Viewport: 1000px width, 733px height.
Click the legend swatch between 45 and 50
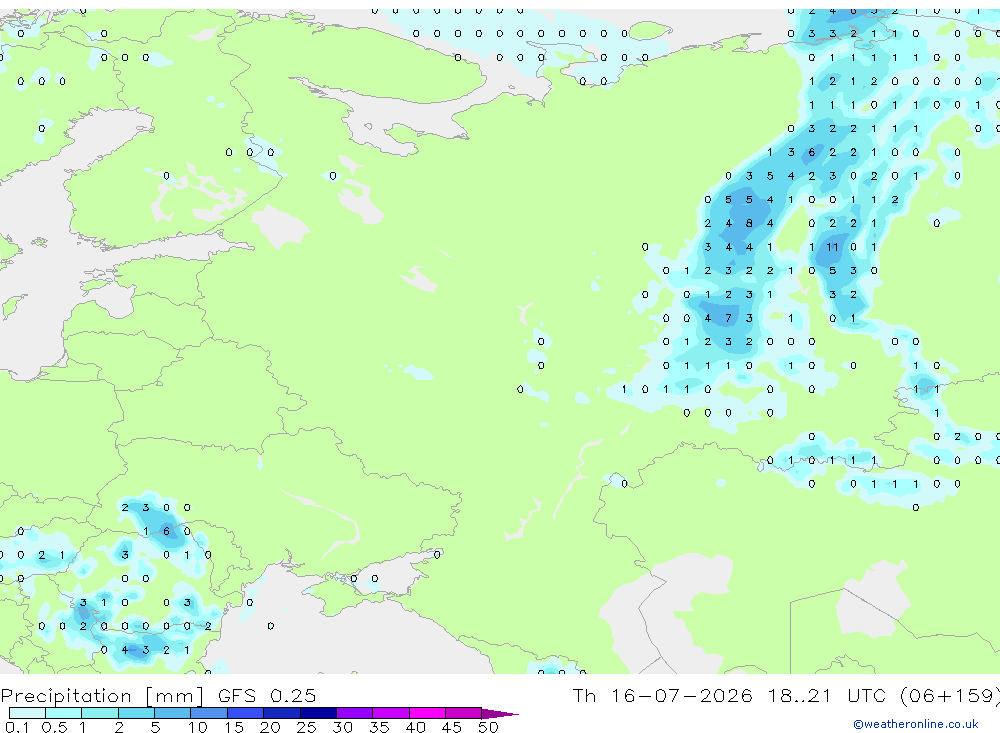tap(464, 713)
